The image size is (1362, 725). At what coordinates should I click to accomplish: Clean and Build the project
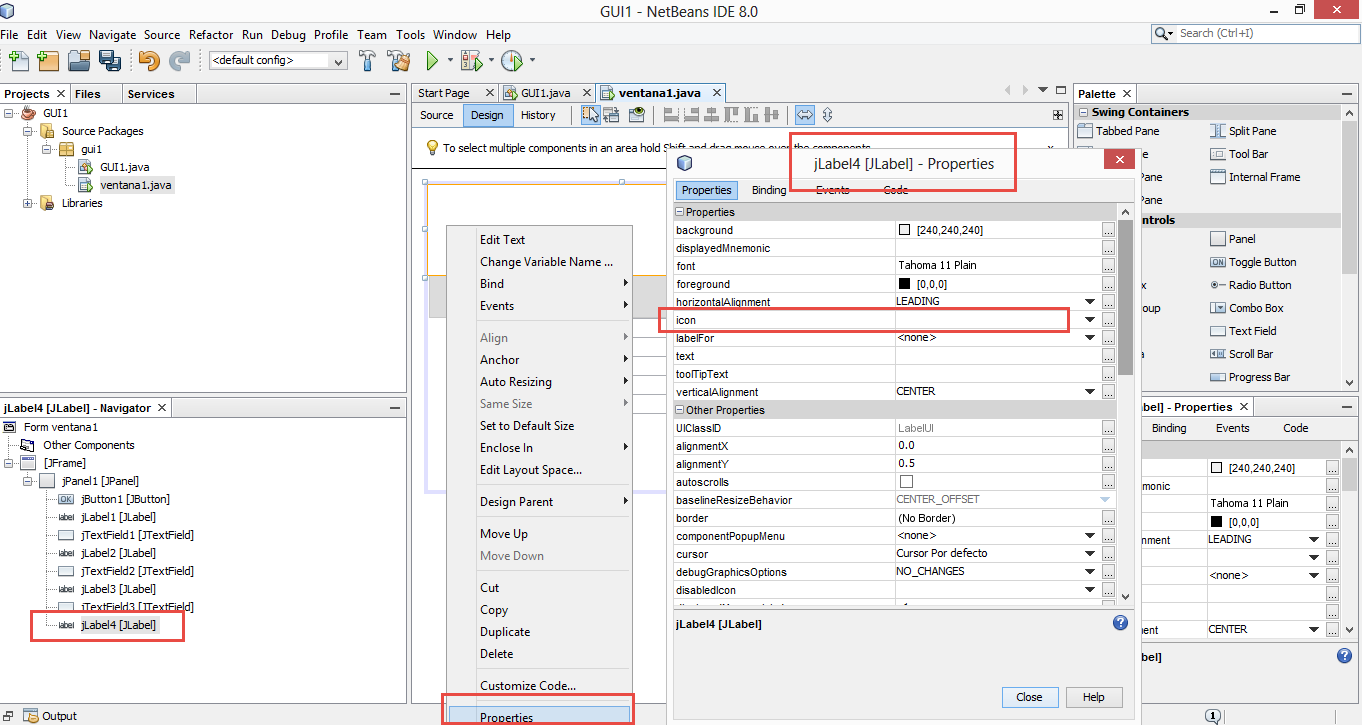click(x=398, y=61)
